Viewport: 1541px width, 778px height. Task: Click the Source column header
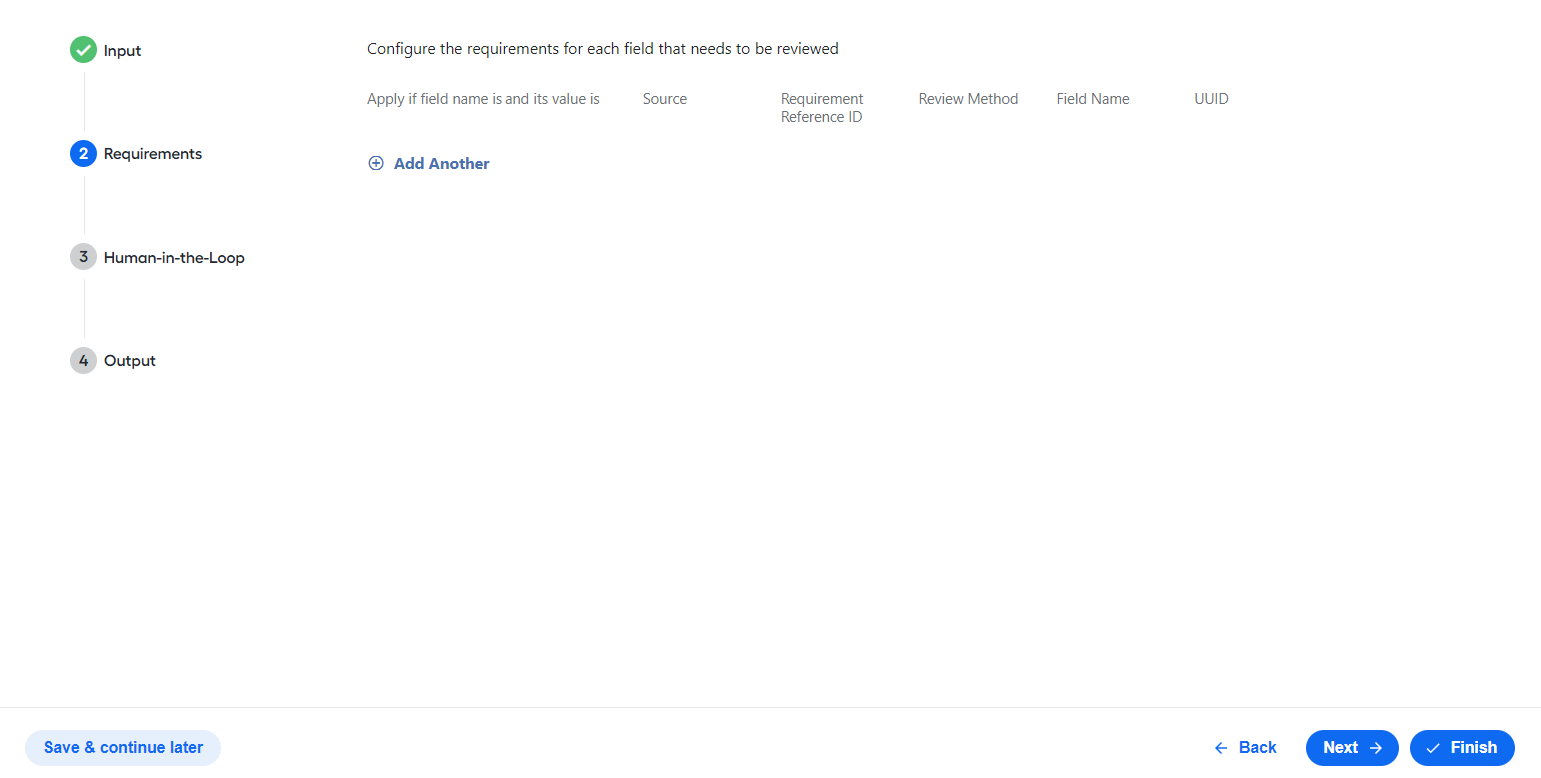click(665, 99)
